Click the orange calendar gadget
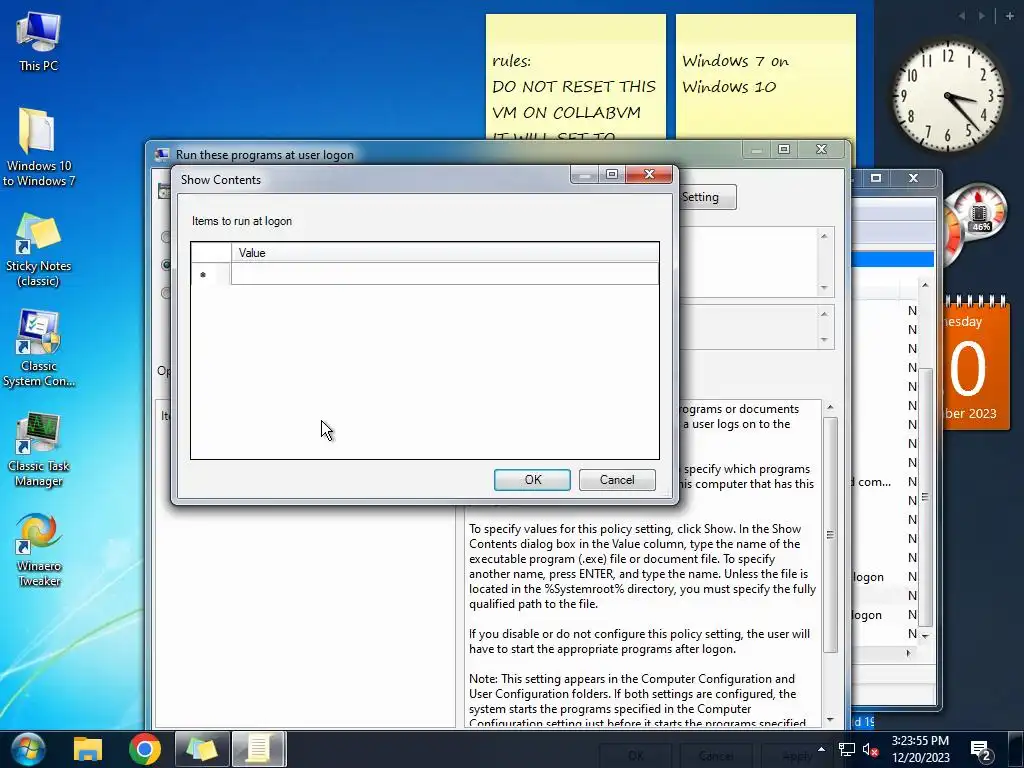1024x768 pixels. [x=975, y=363]
